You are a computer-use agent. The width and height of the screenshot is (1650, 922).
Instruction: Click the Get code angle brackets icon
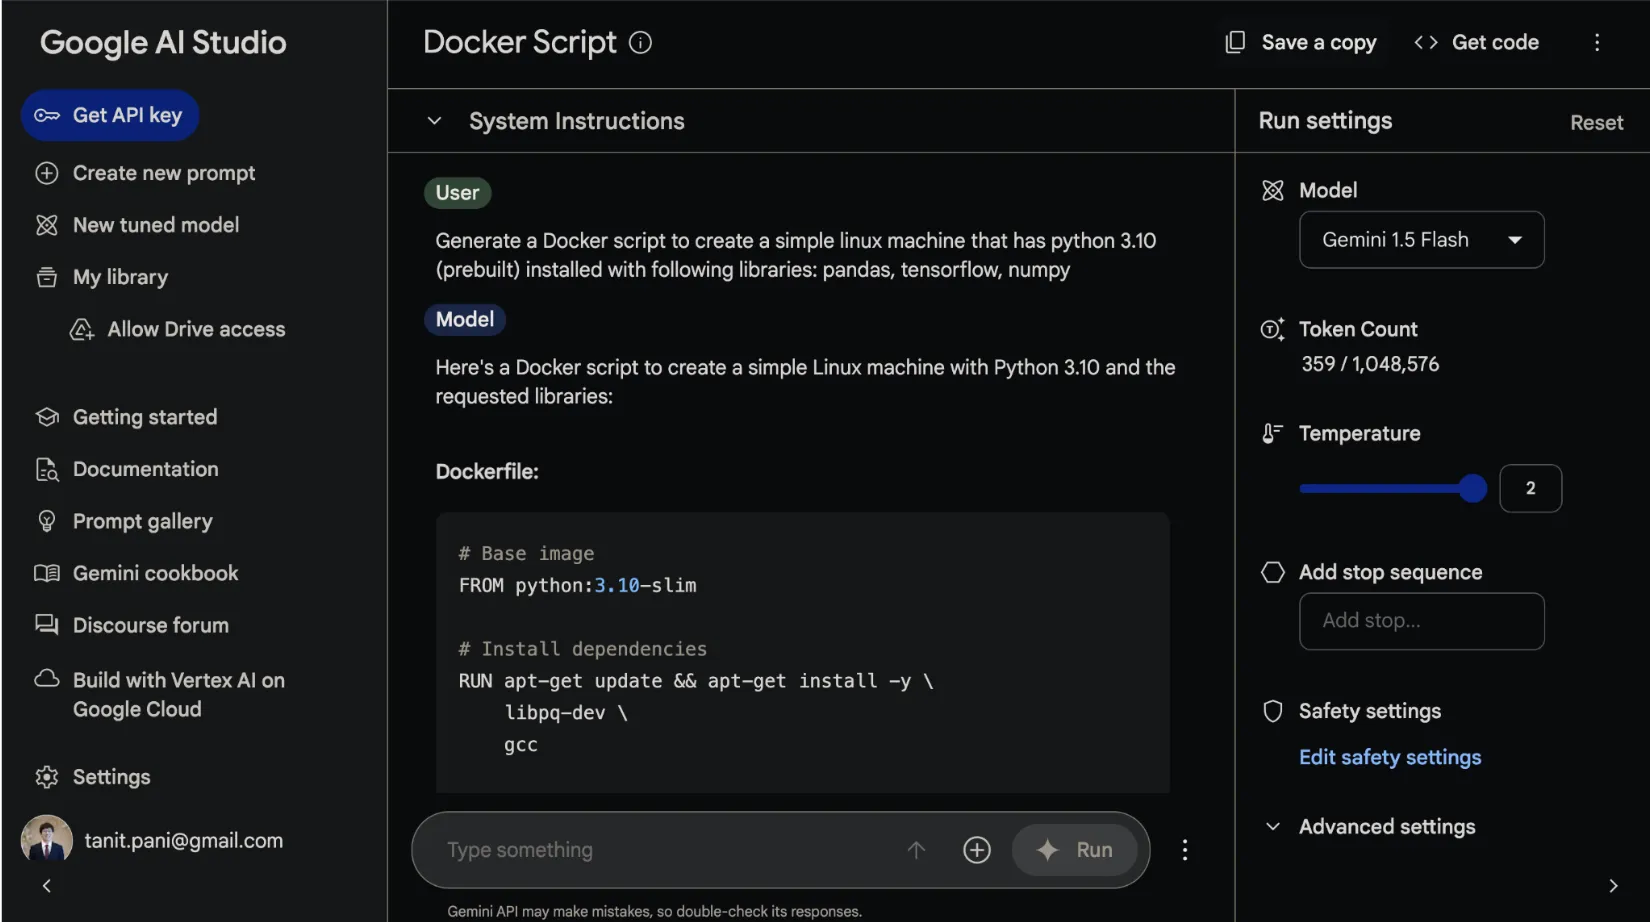[1426, 42]
